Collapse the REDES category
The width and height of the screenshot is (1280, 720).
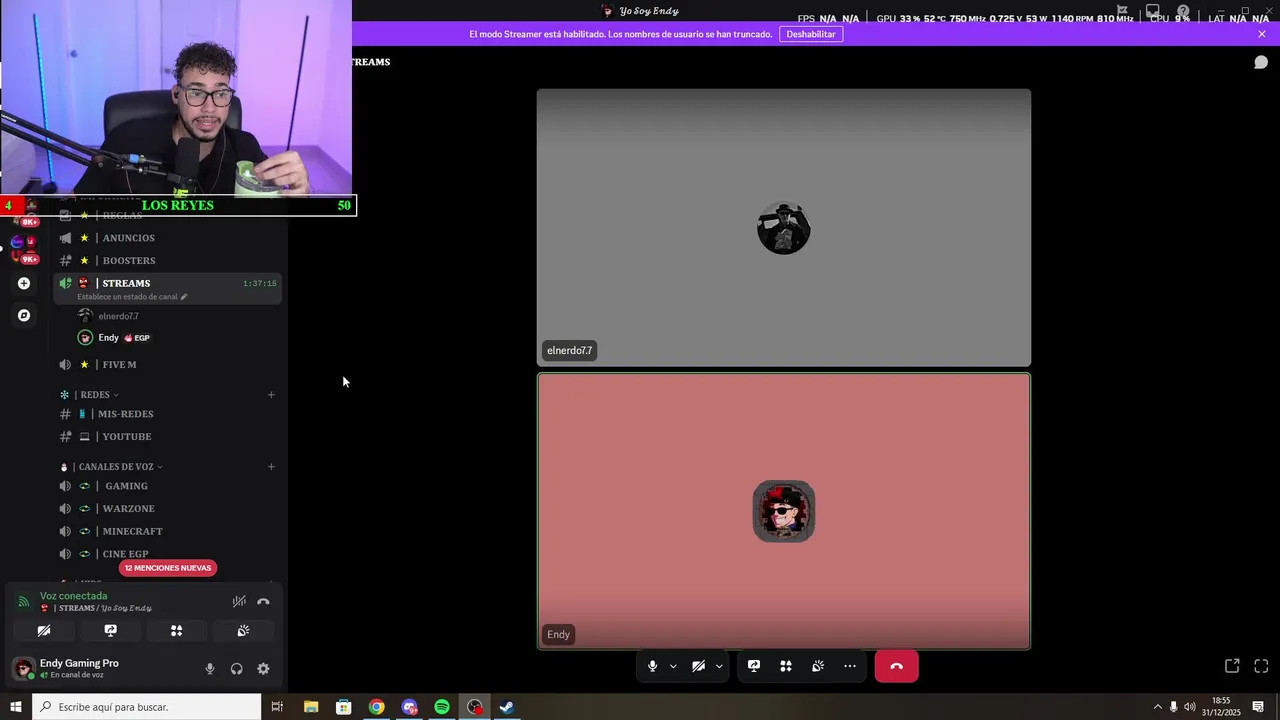click(96, 395)
